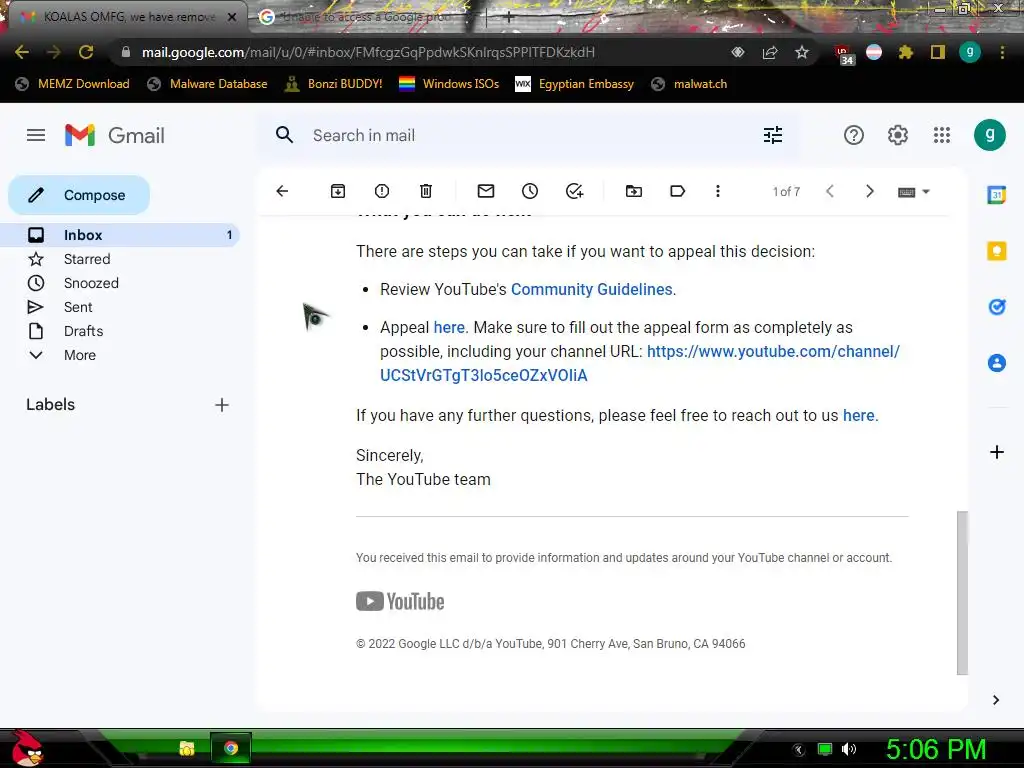Open Starred folder
The width and height of the screenshot is (1024, 768).
click(x=87, y=259)
